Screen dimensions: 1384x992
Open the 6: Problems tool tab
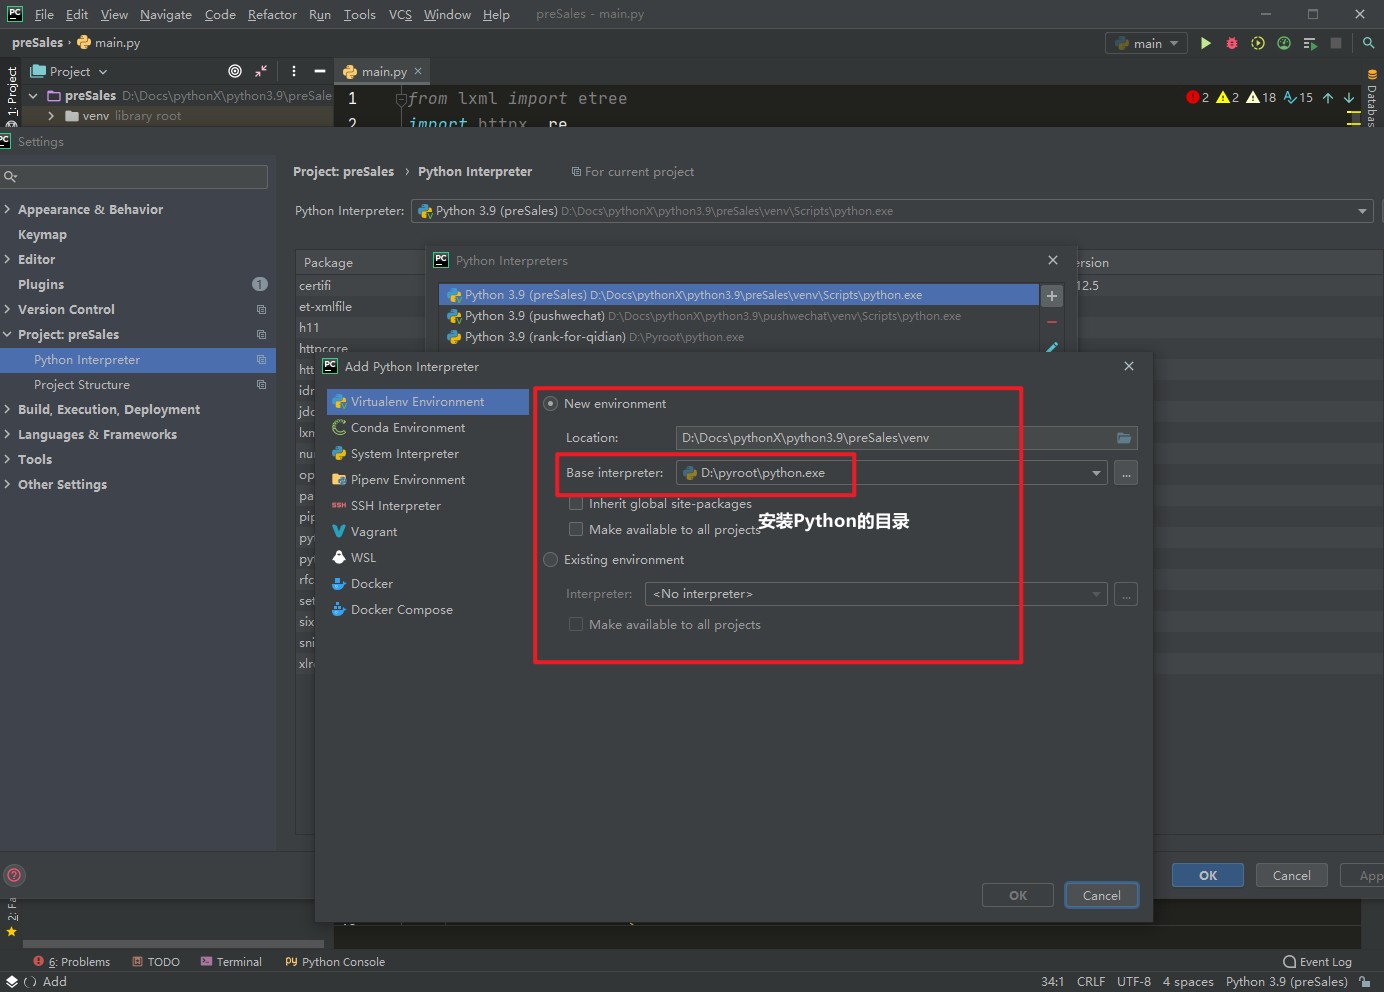point(72,962)
